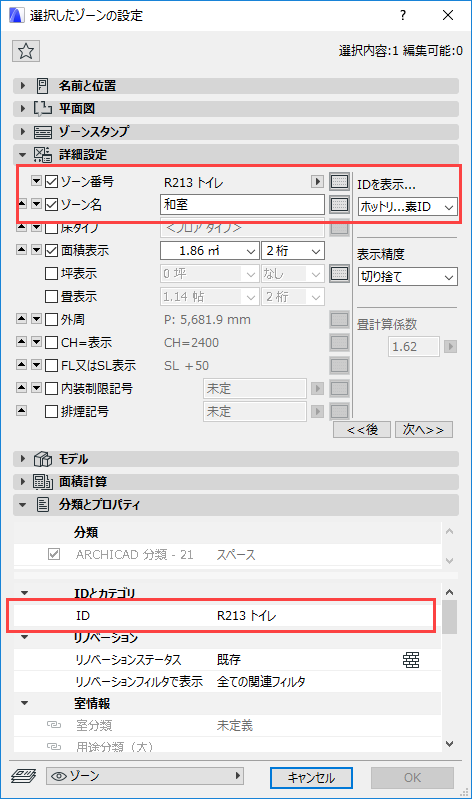Enable the FL又はSL表示 checkbox
472x799 pixels.
(x=51, y=365)
